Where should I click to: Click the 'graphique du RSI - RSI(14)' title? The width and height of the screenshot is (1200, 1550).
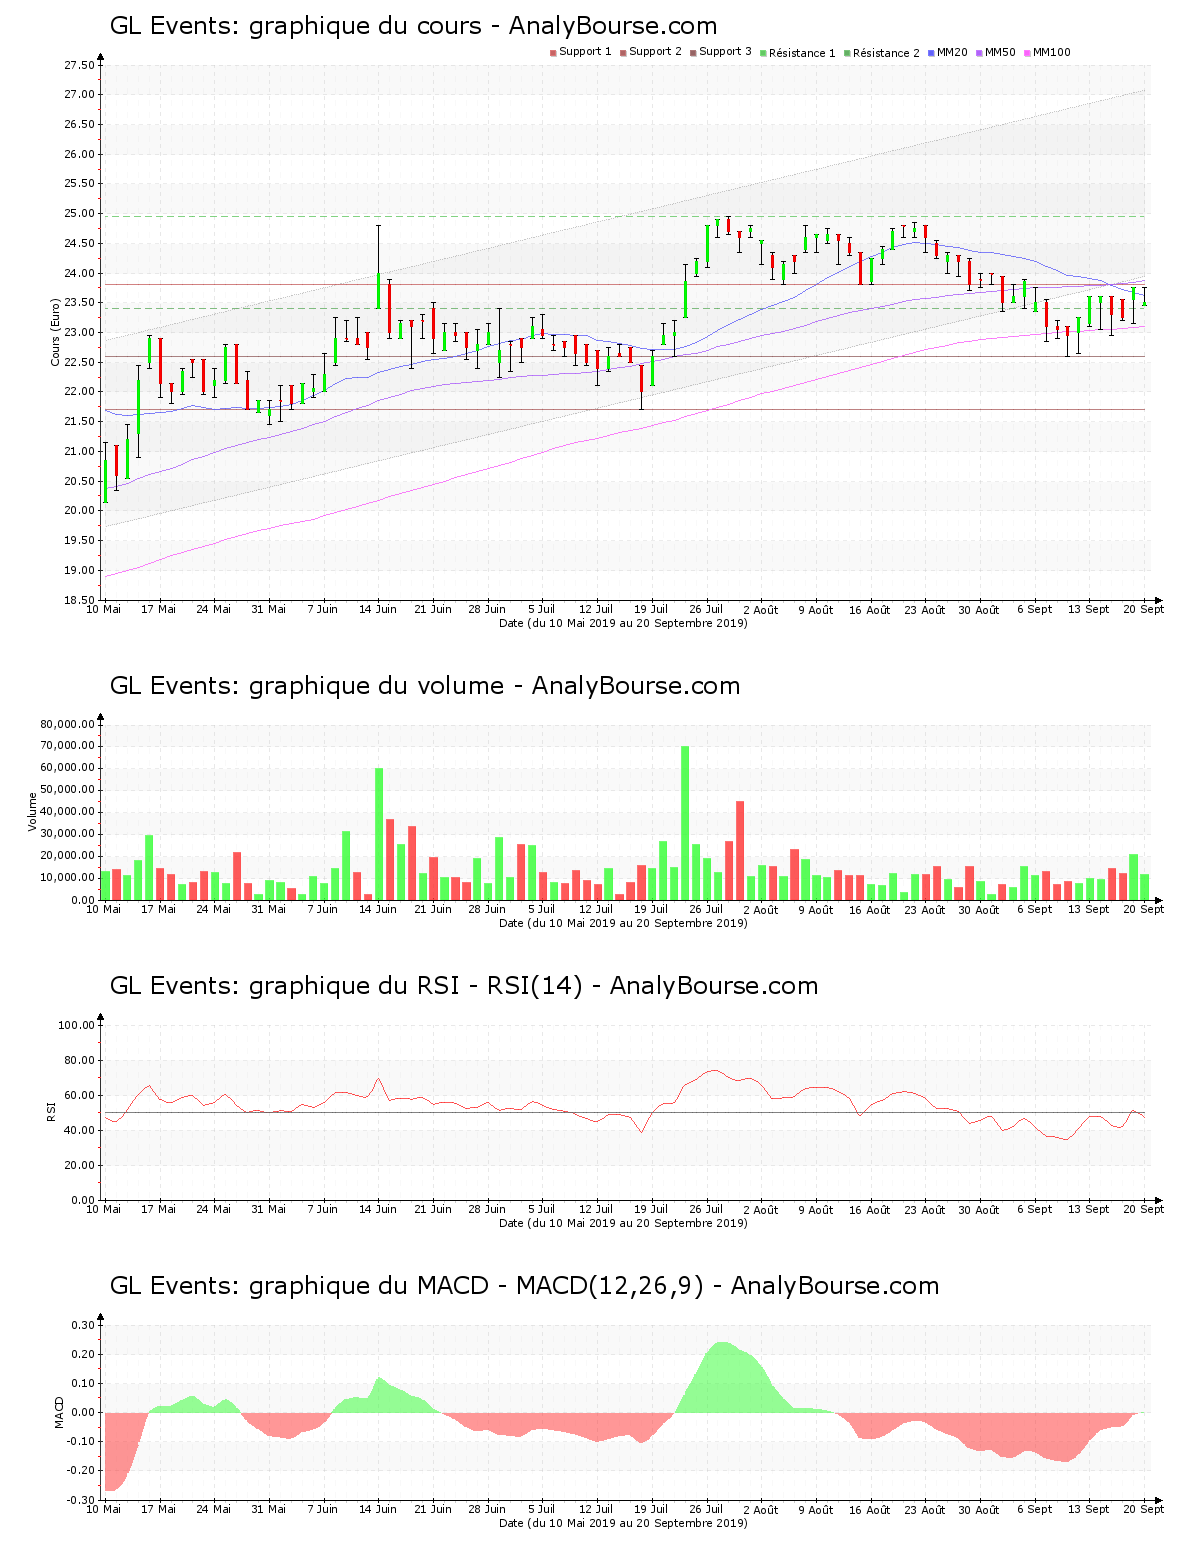coord(416,986)
